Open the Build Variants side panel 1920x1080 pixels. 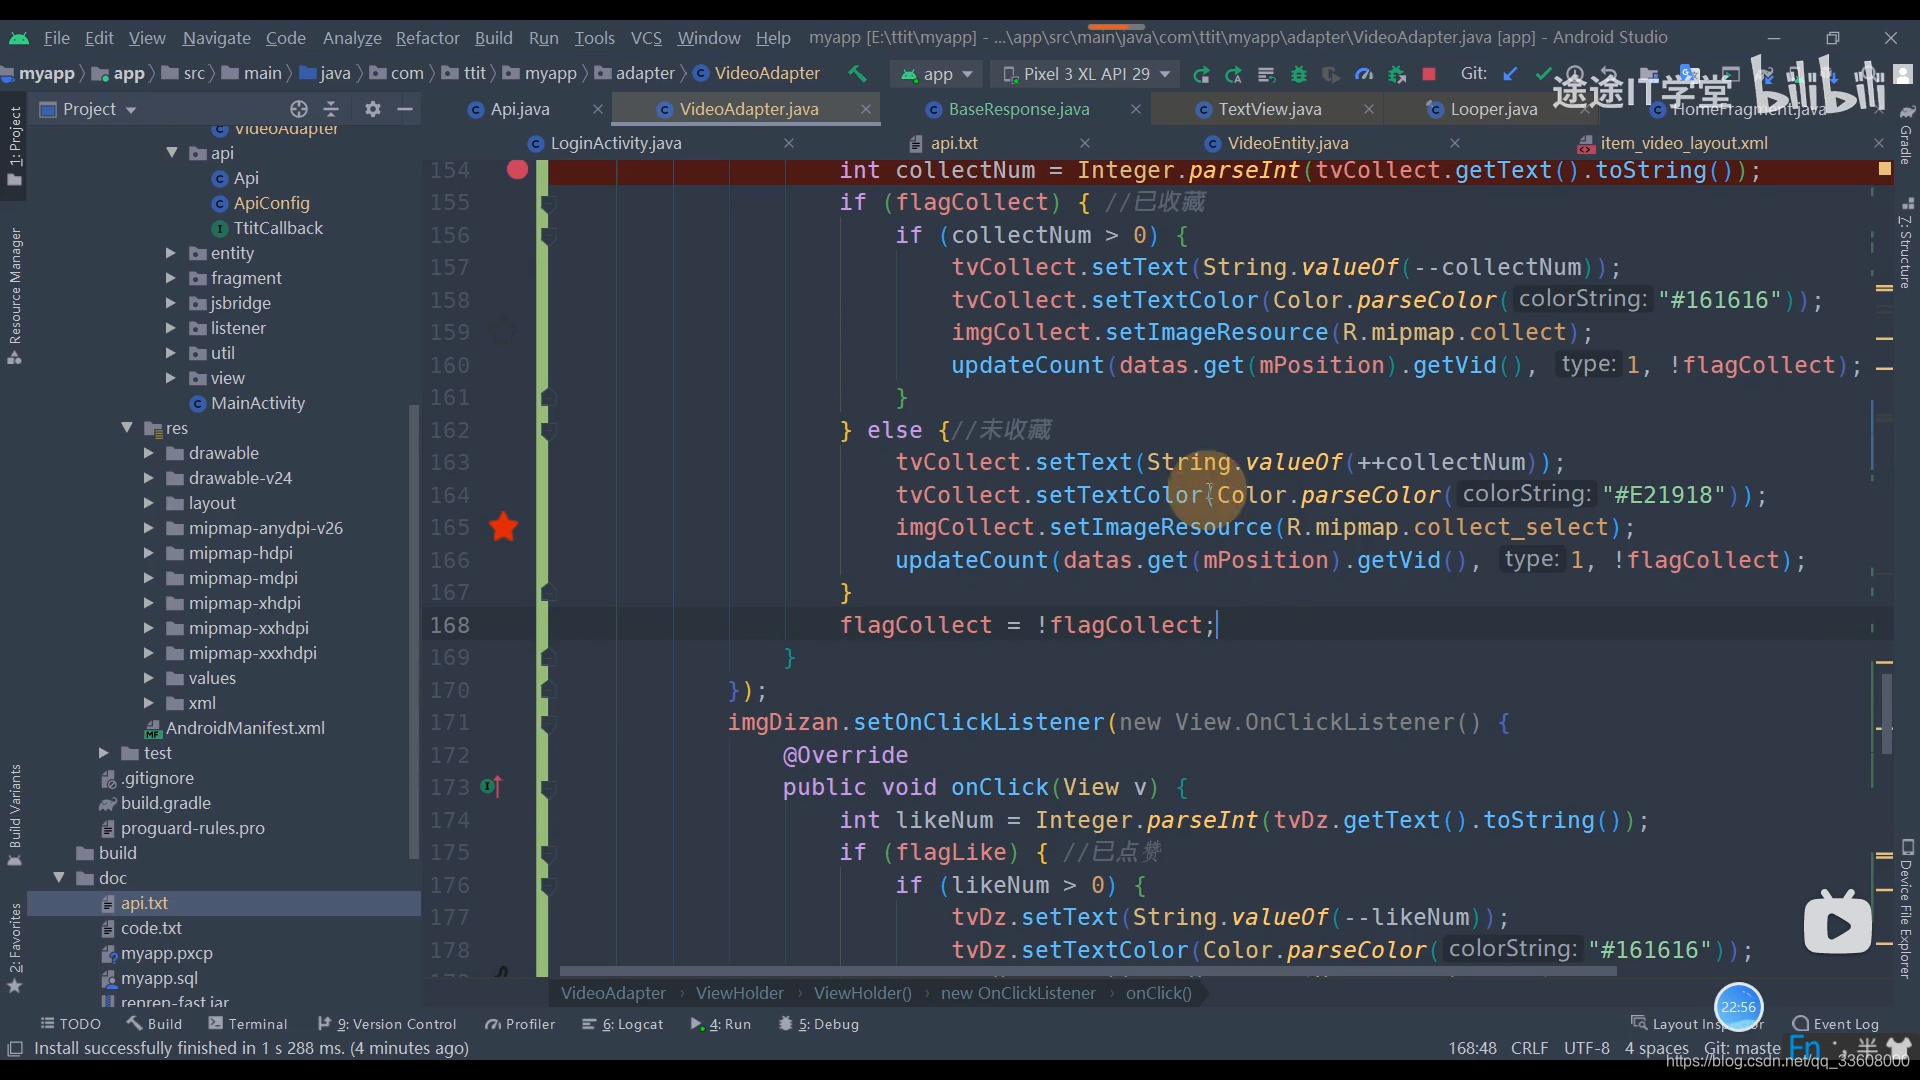click(15, 814)
